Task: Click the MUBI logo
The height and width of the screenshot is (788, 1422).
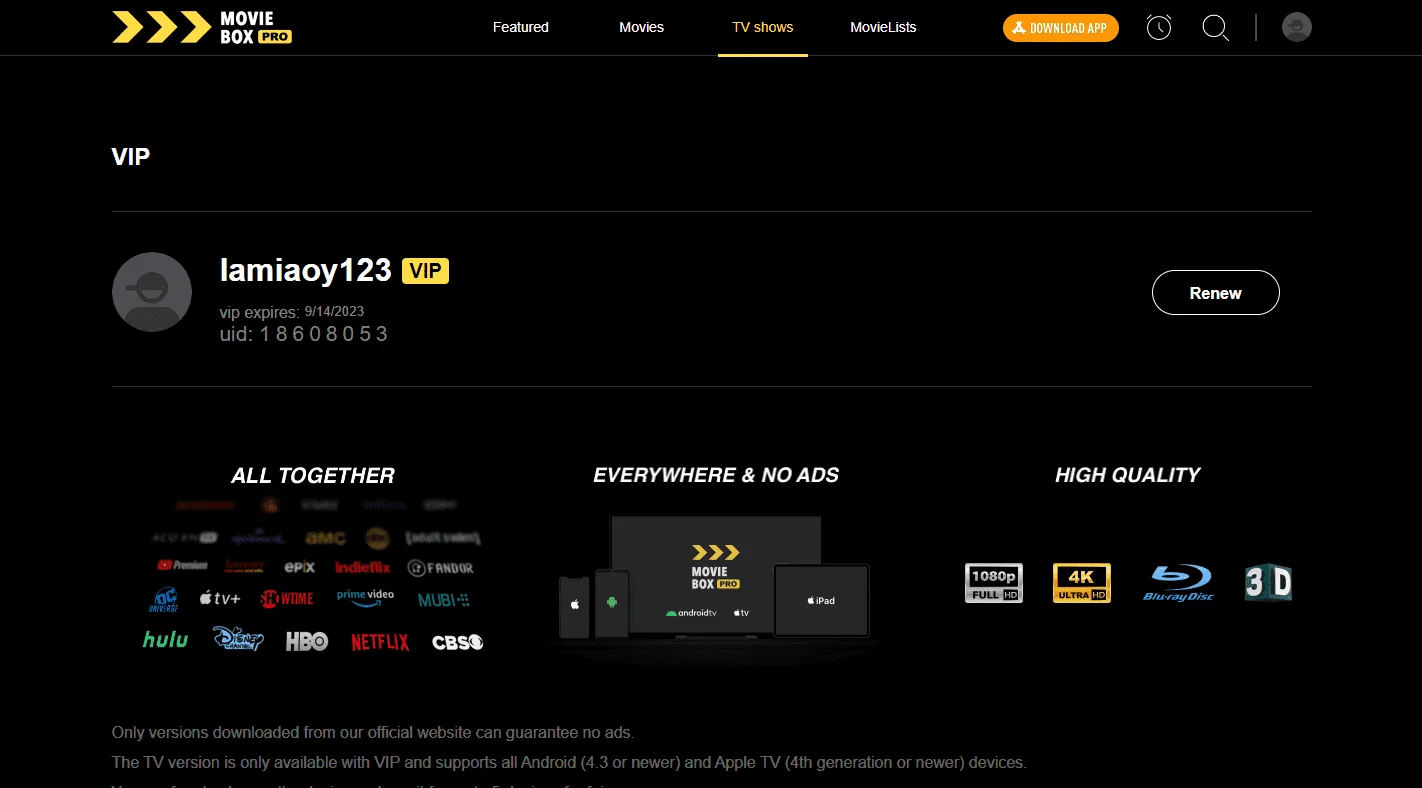Action: tap(444, 600)
